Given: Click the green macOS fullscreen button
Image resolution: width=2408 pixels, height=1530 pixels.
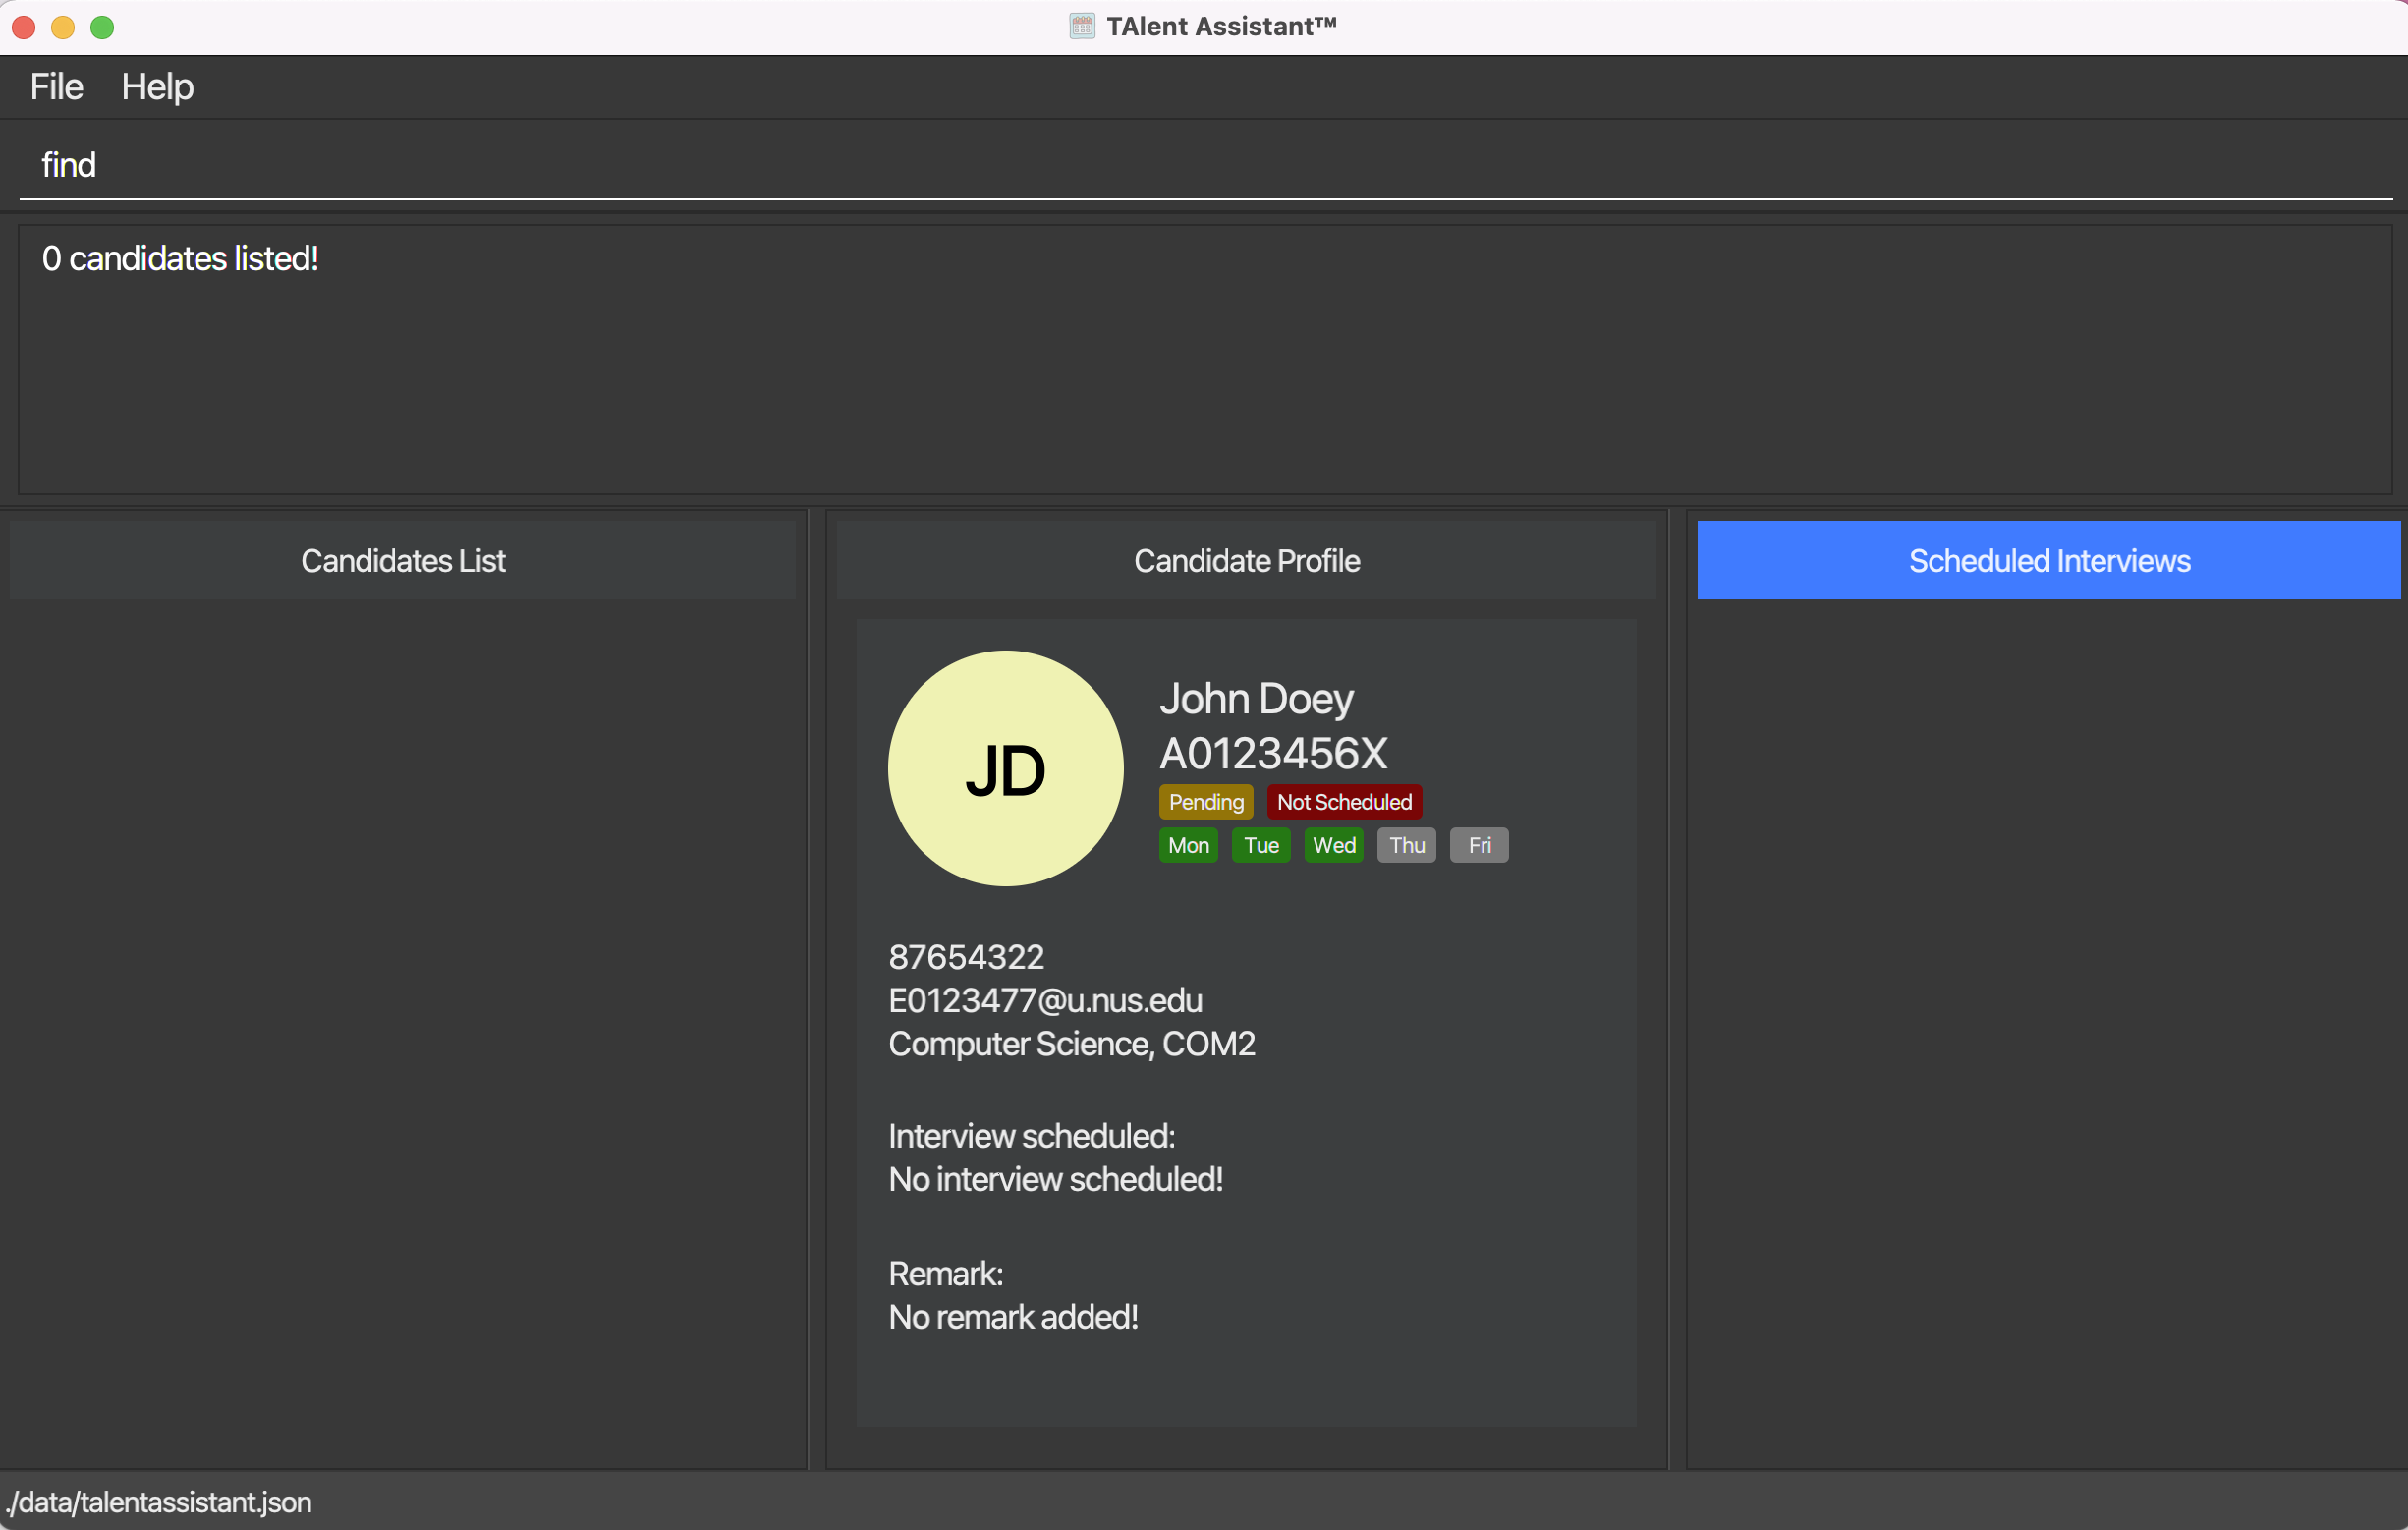Looking at the screenshot, I should pyautogui.click(x=102, y=27).
